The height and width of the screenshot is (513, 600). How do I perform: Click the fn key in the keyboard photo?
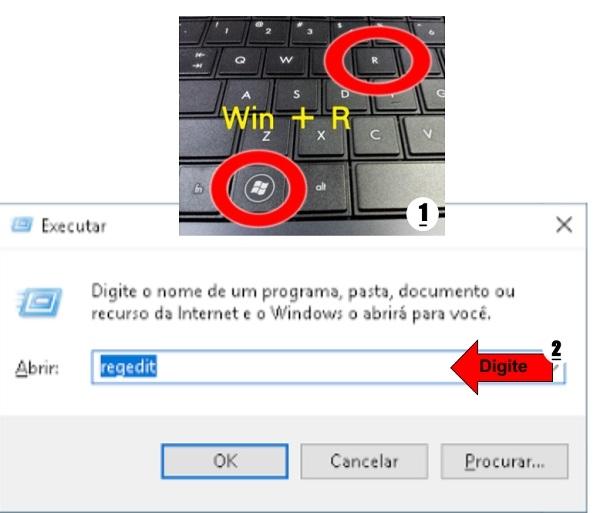point(198,189)
